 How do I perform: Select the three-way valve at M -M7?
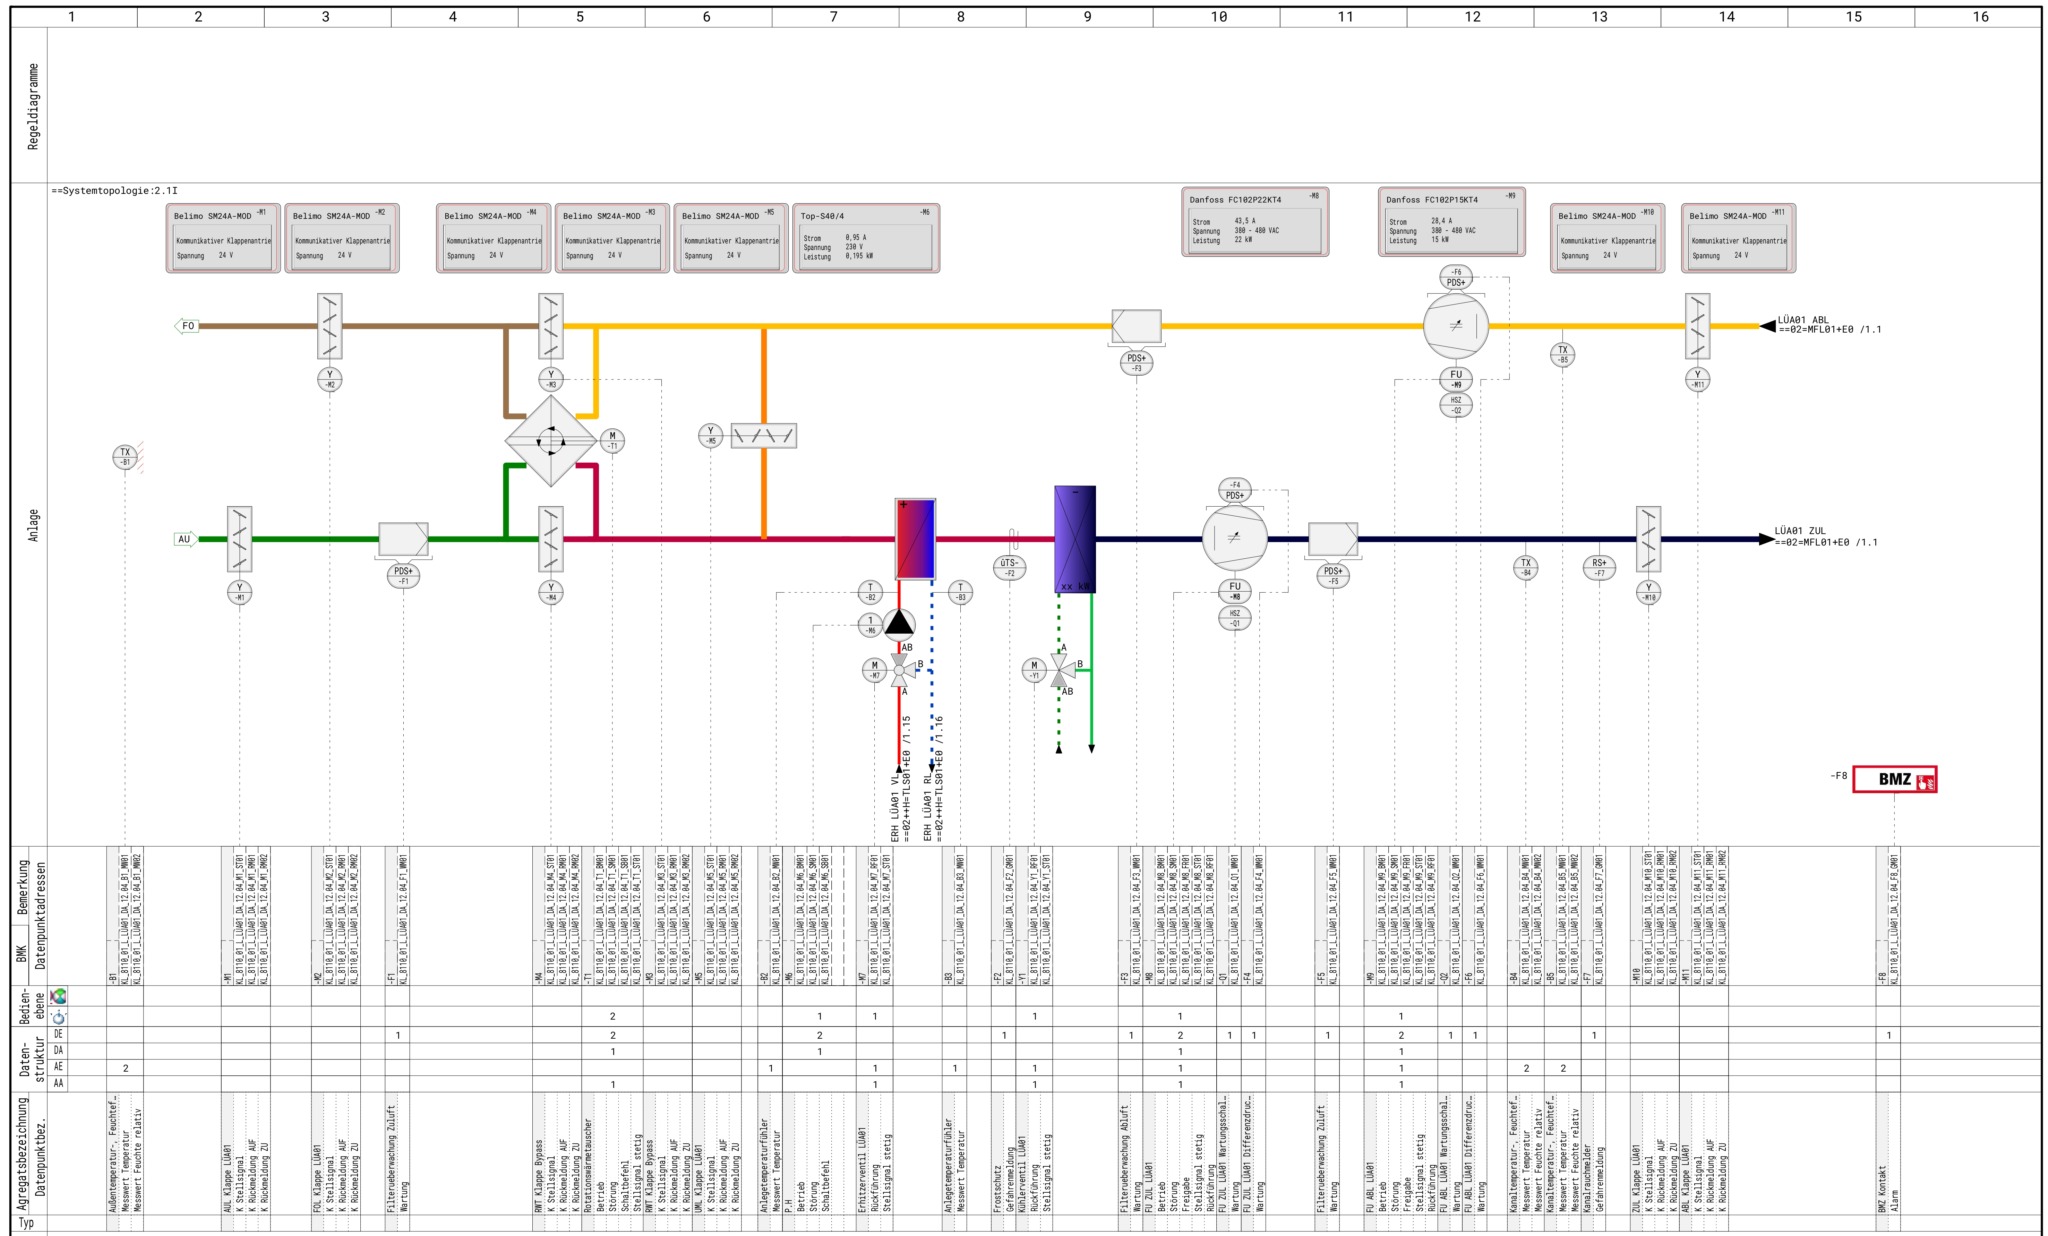903,670
